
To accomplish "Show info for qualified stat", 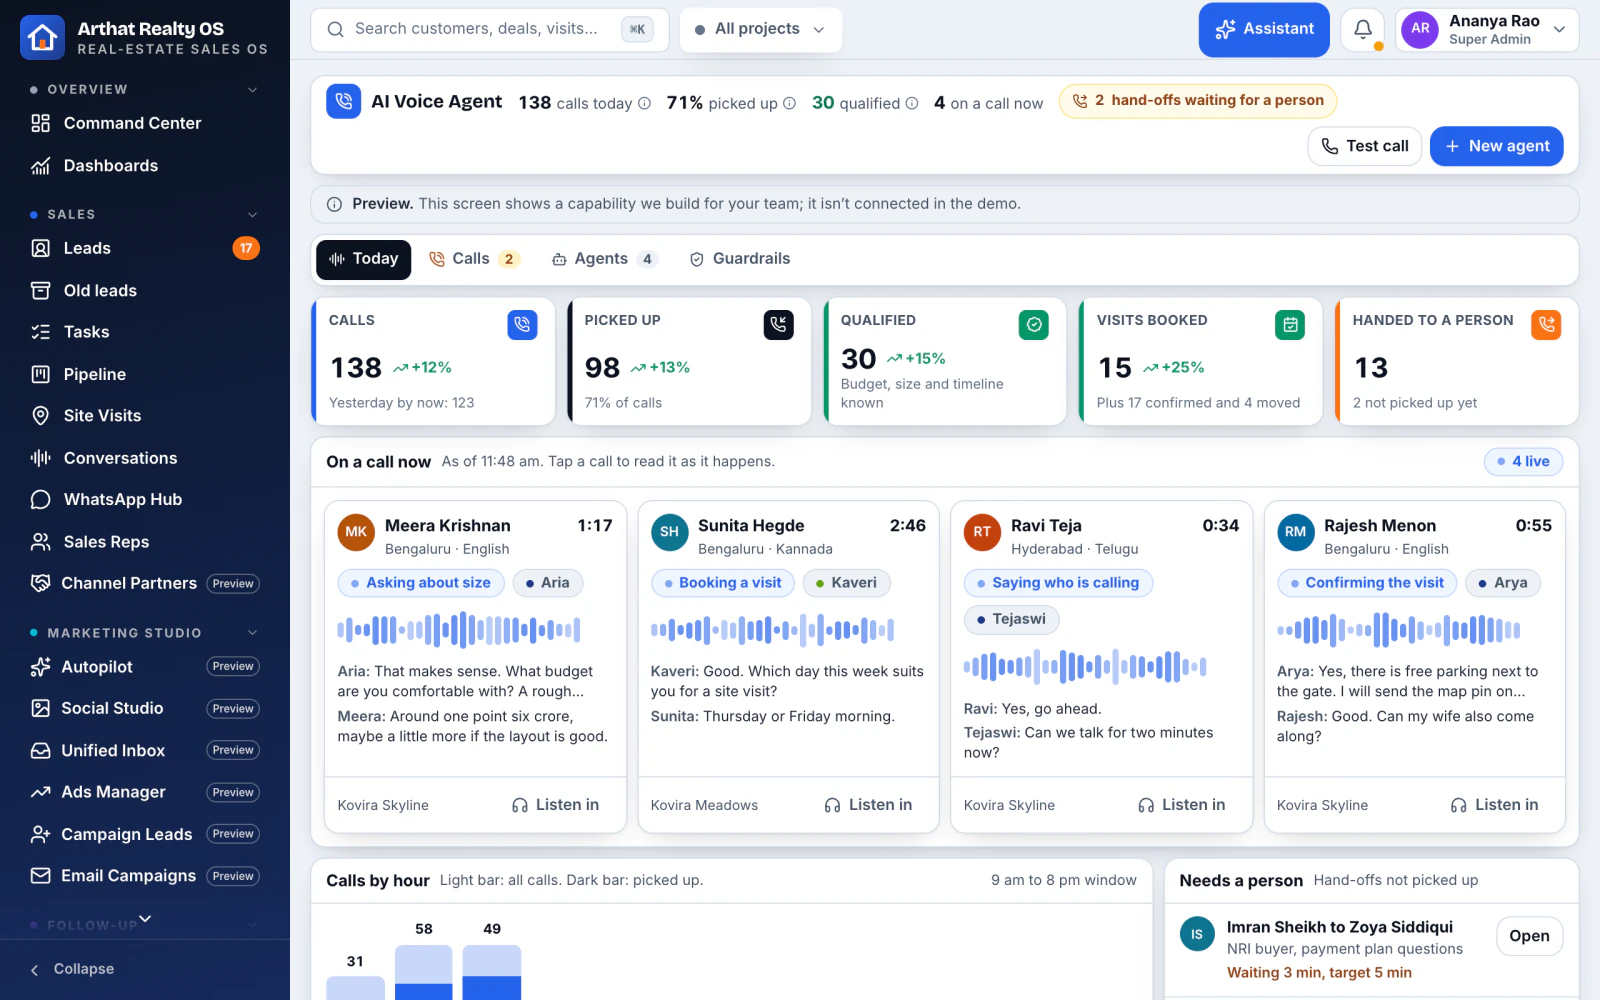I will [912, 103].
